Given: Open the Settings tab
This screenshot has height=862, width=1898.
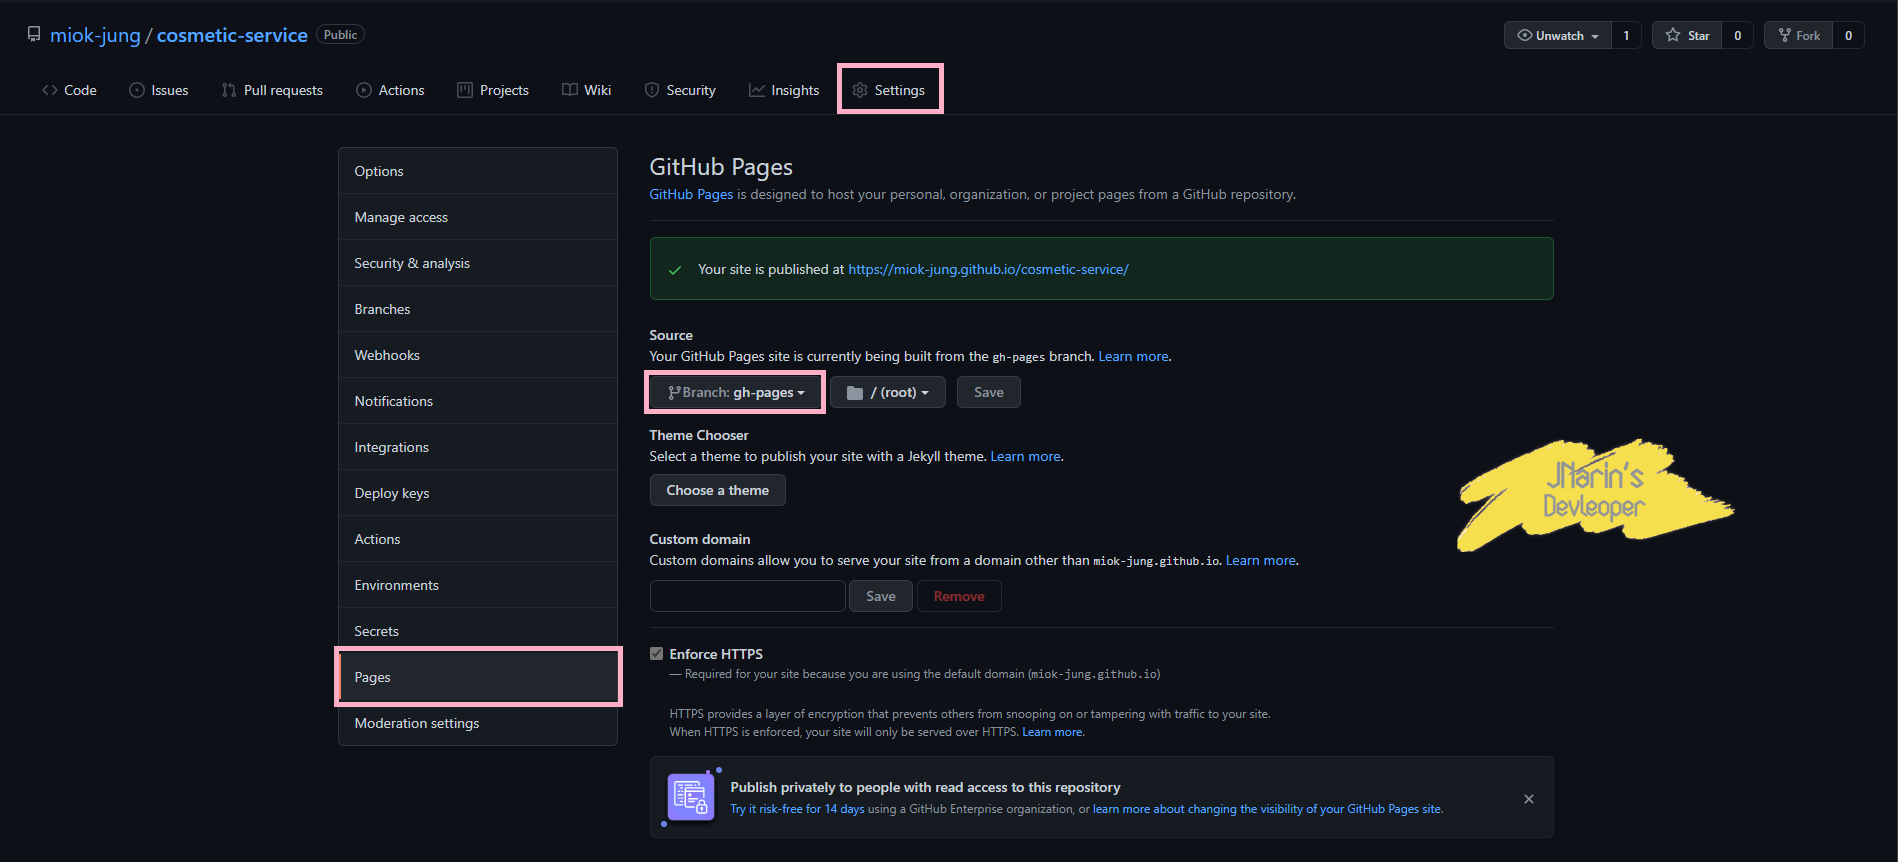Looking at the screenshot, I should tap(889, 90).
